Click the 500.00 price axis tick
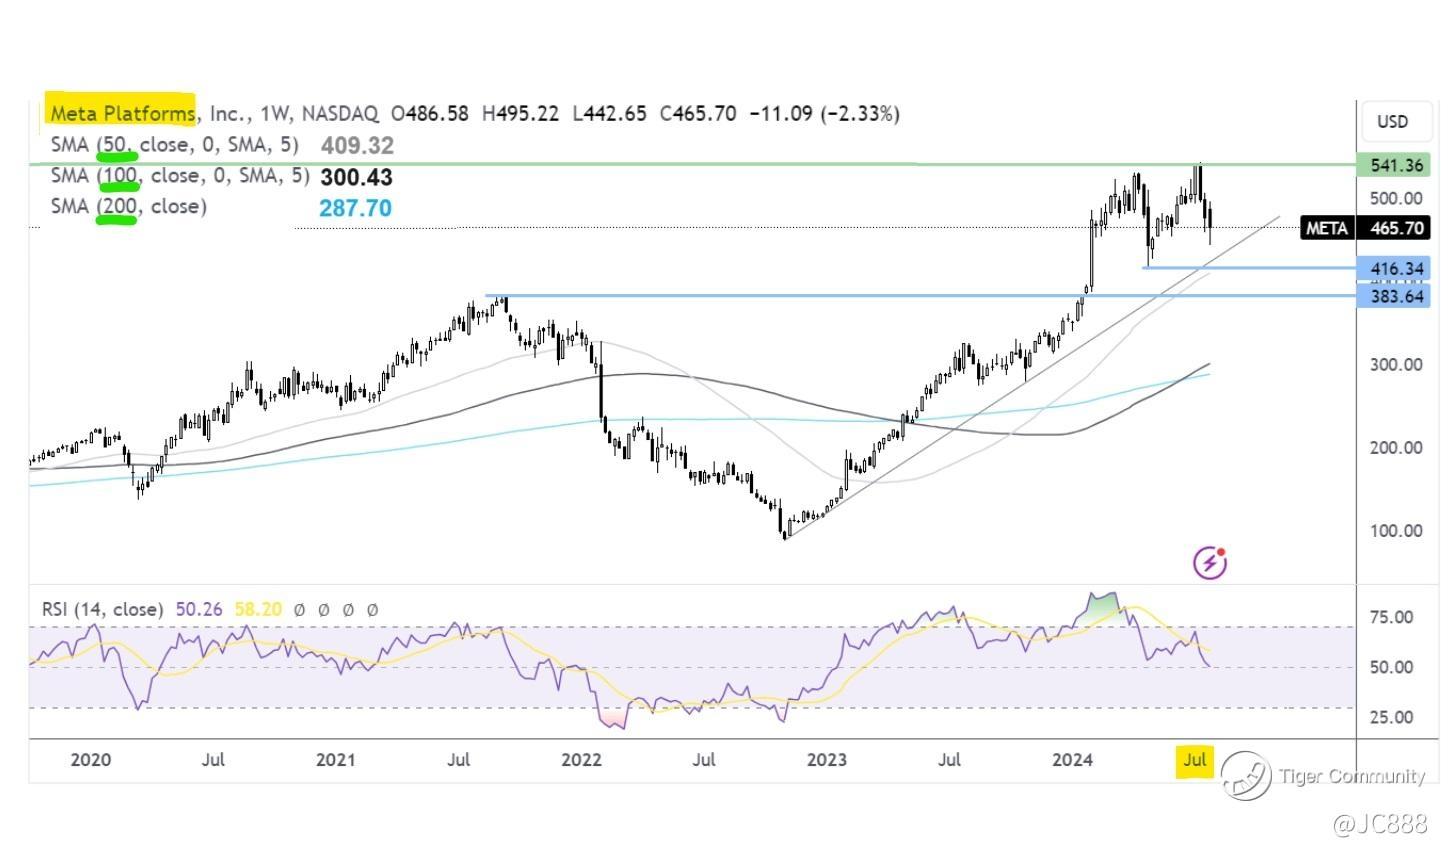The height and width of the screenshot is (857, 1456). pos(1396,198)
